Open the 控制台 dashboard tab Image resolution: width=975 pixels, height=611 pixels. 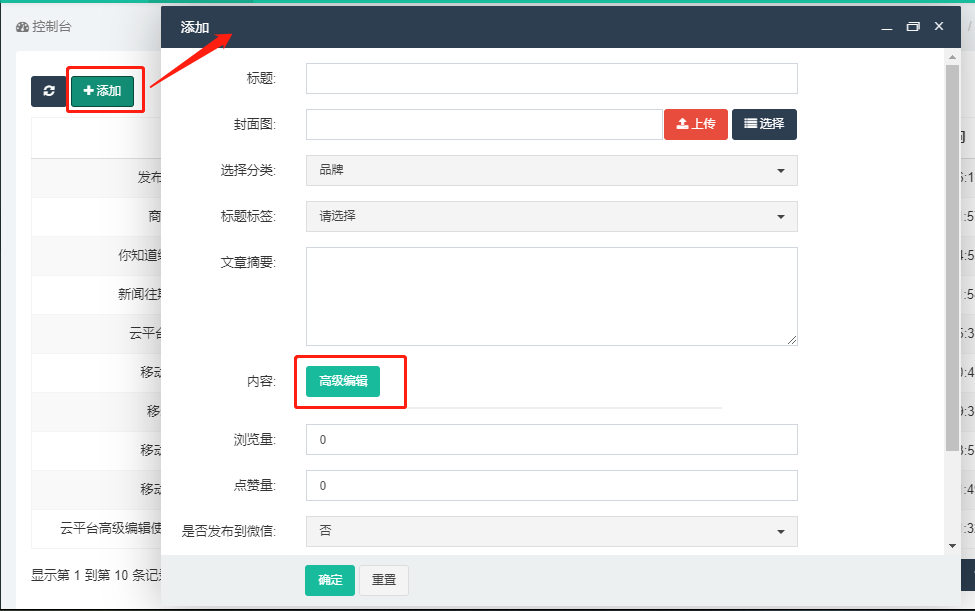pos(44,27)
